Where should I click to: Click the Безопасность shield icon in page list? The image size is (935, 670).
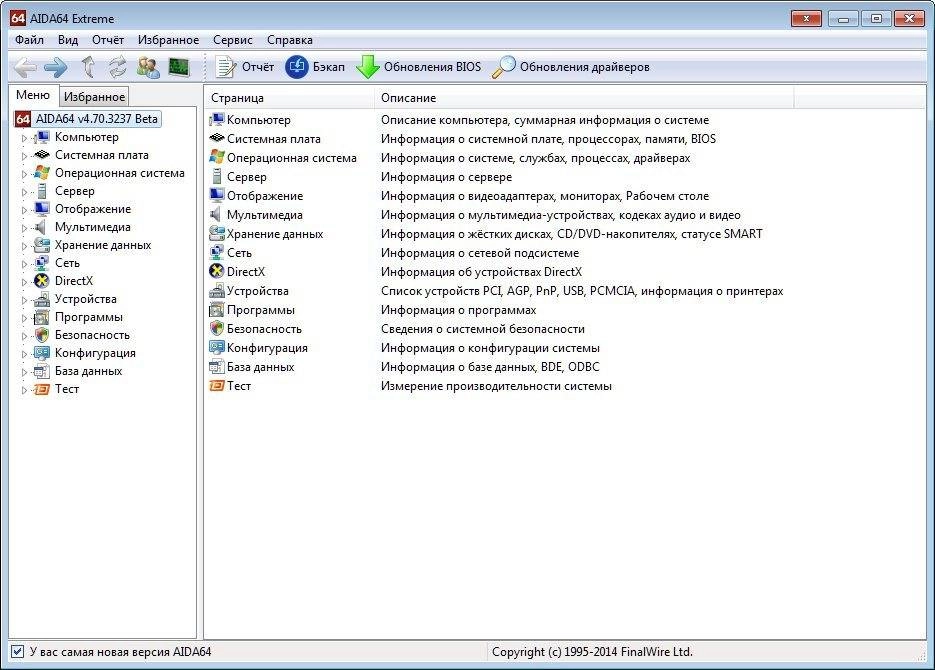(x=216, y=328)
